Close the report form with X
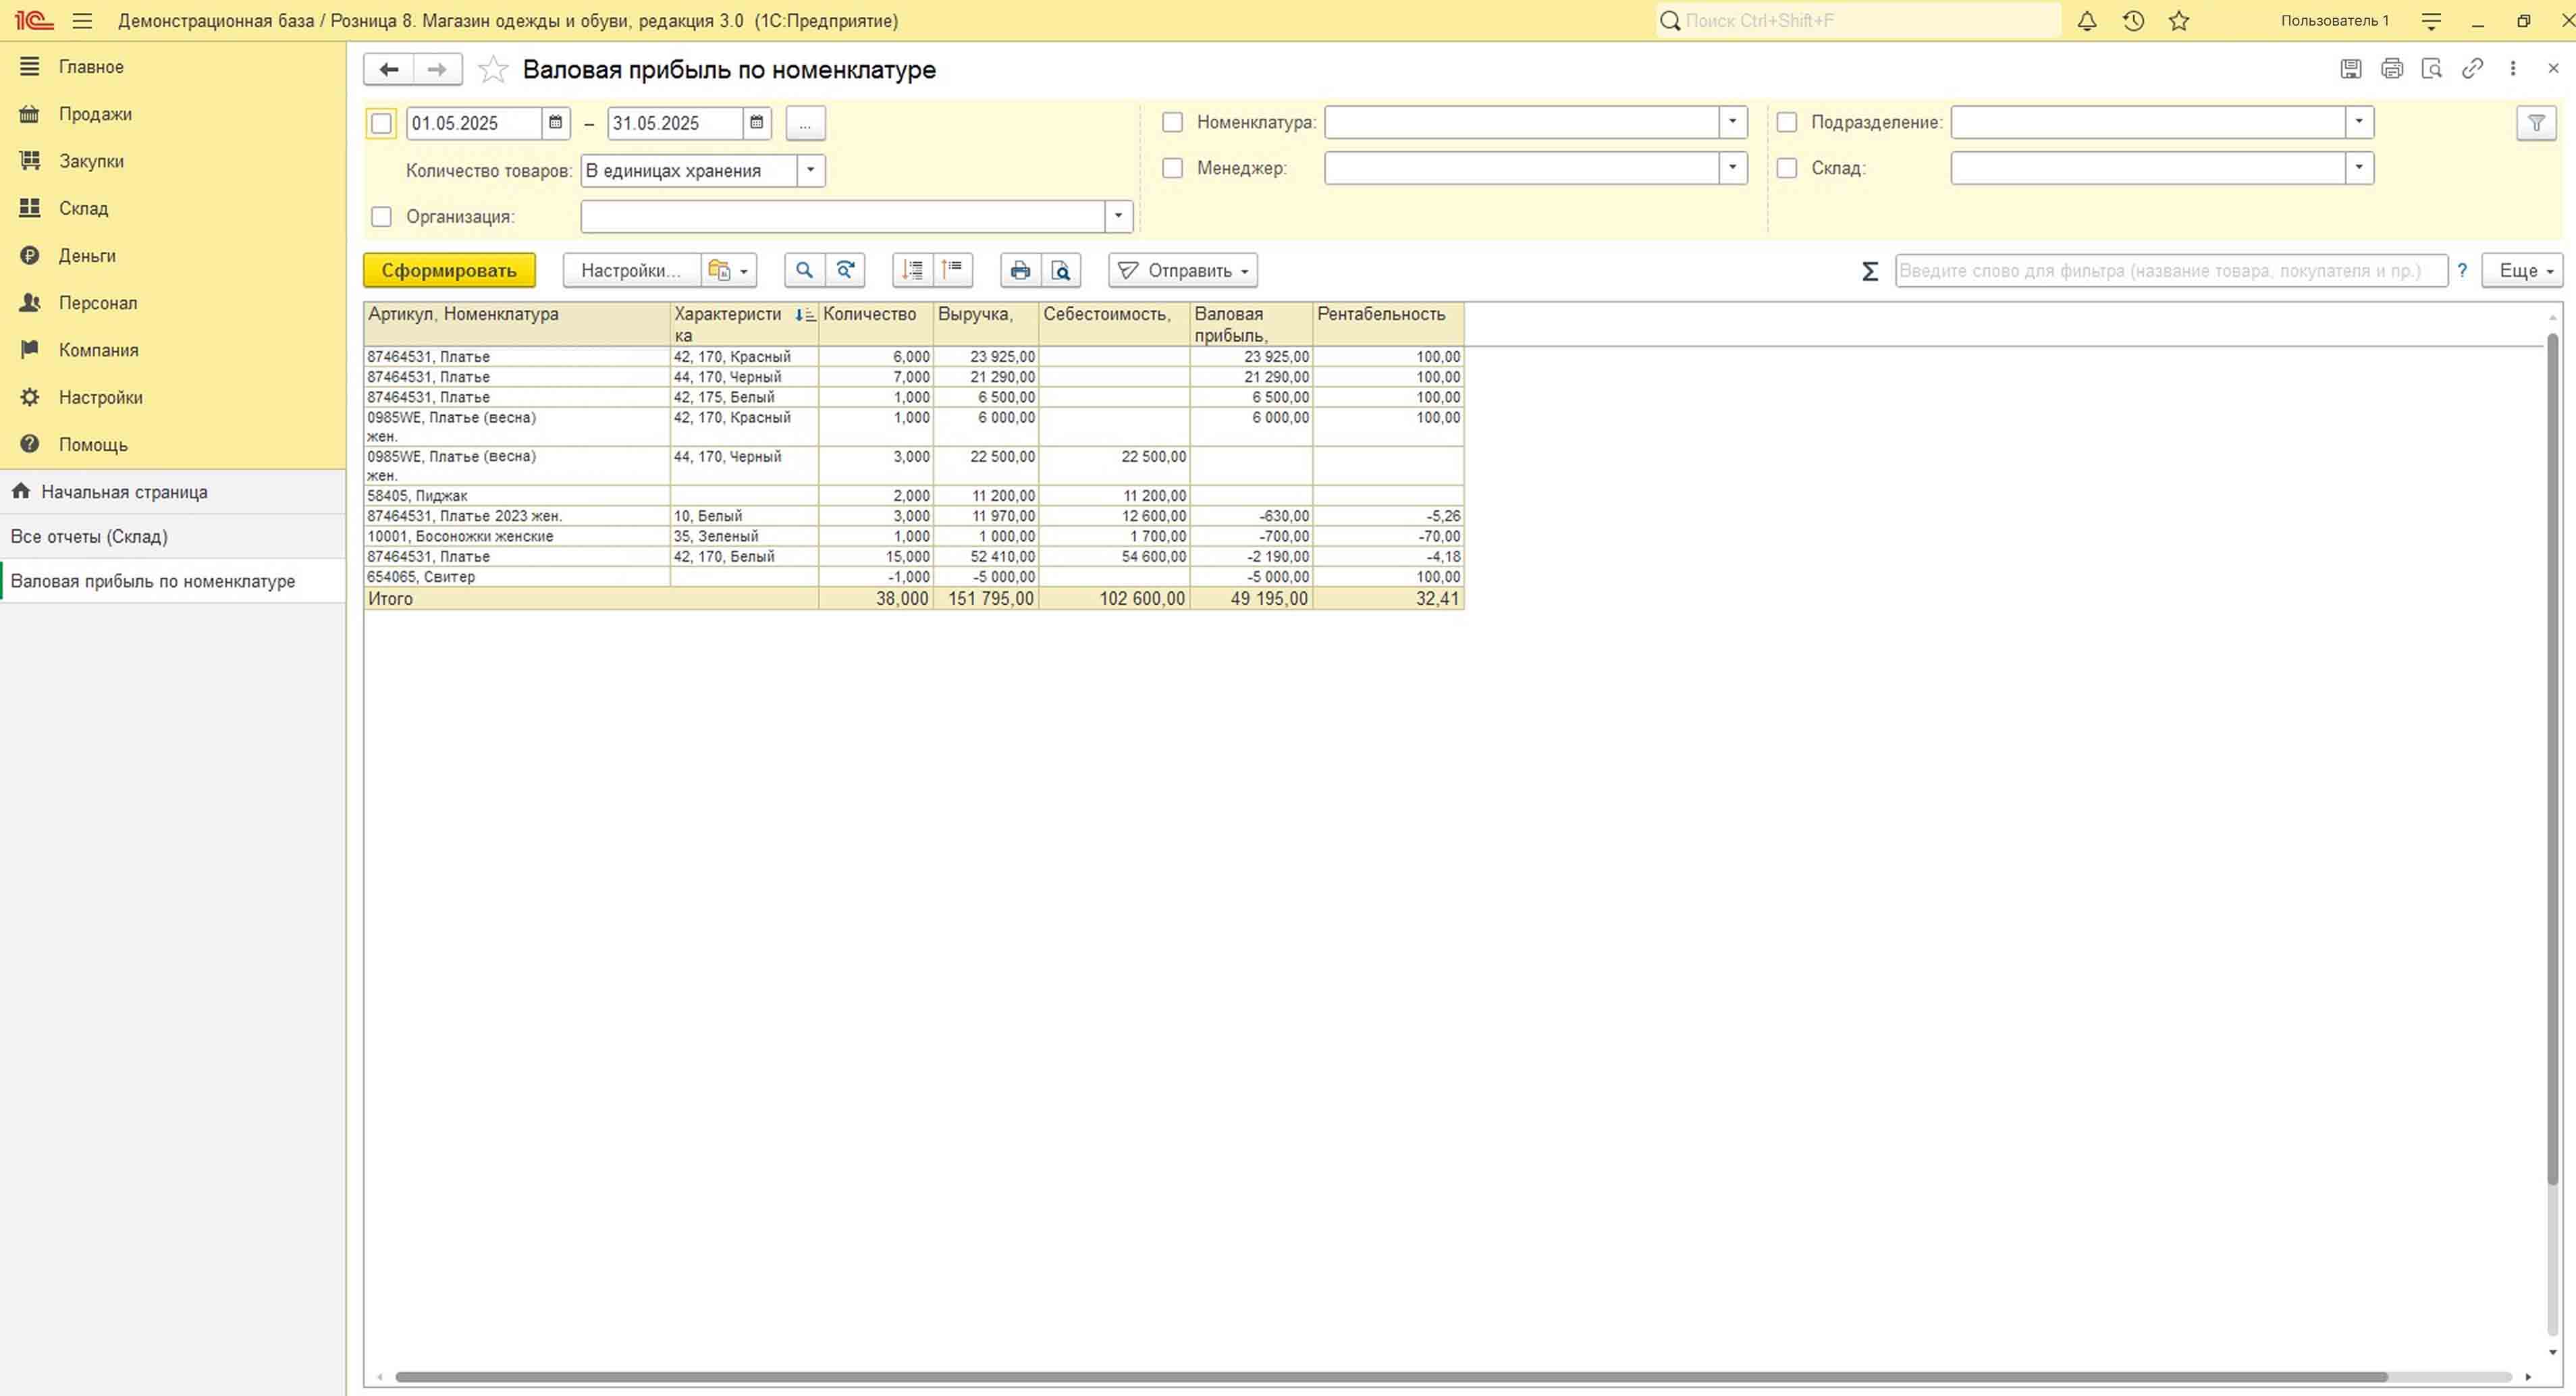The image size is (2576, 1396). pyautogui.click(x=2553, y=68)
